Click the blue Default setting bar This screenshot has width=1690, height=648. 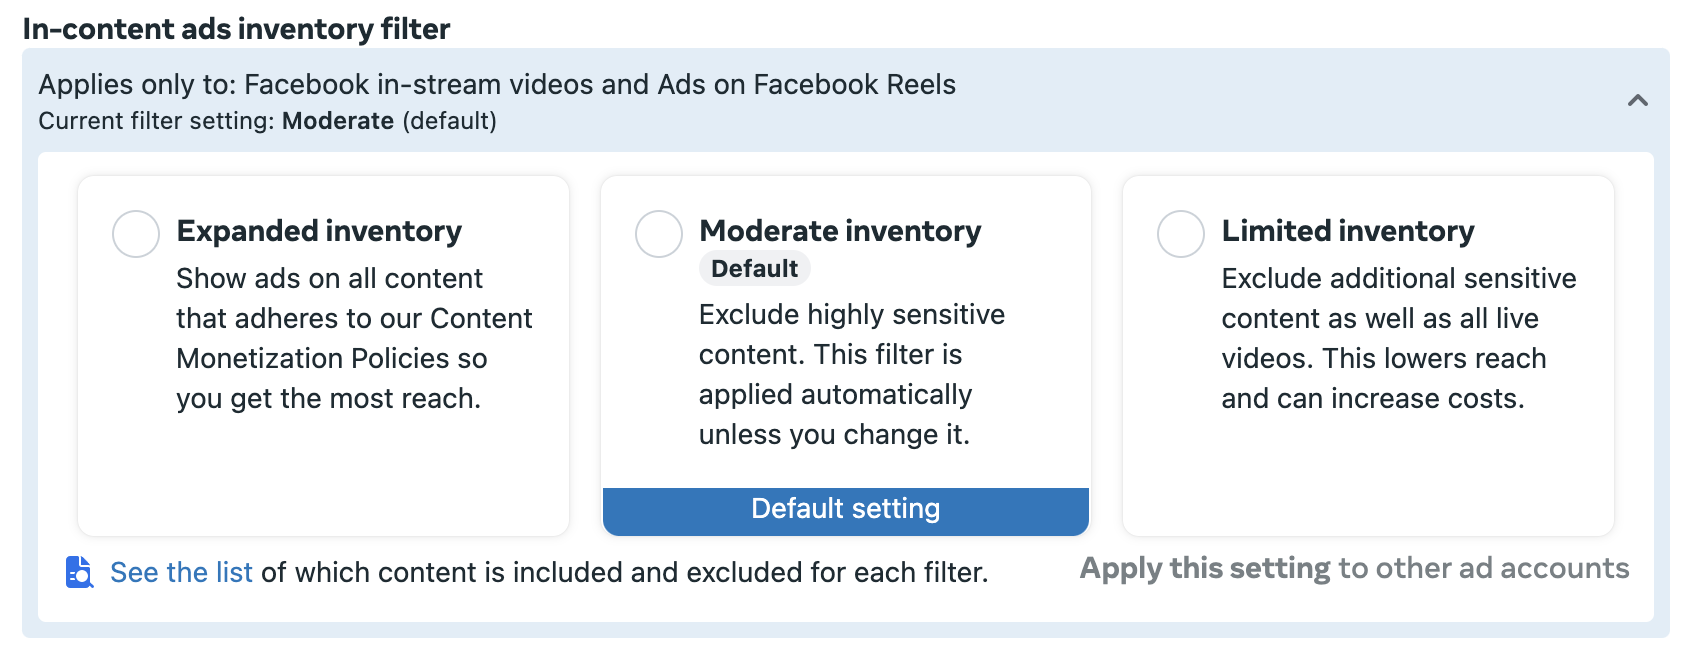846,511
